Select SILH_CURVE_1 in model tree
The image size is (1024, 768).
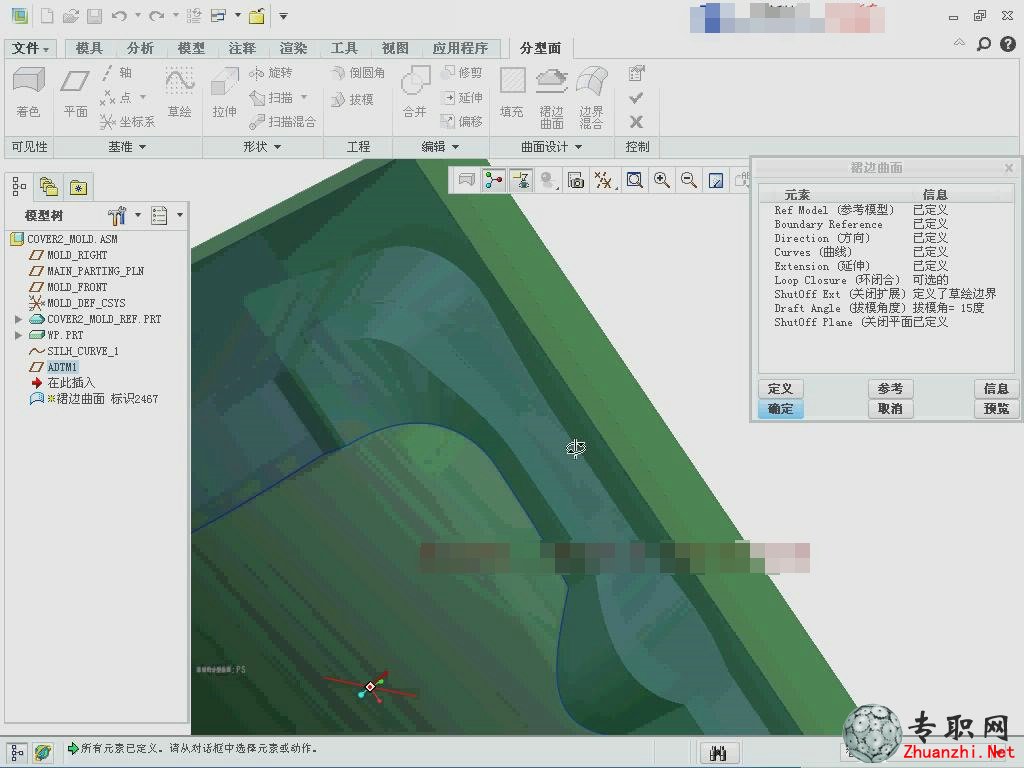(82, 351)
